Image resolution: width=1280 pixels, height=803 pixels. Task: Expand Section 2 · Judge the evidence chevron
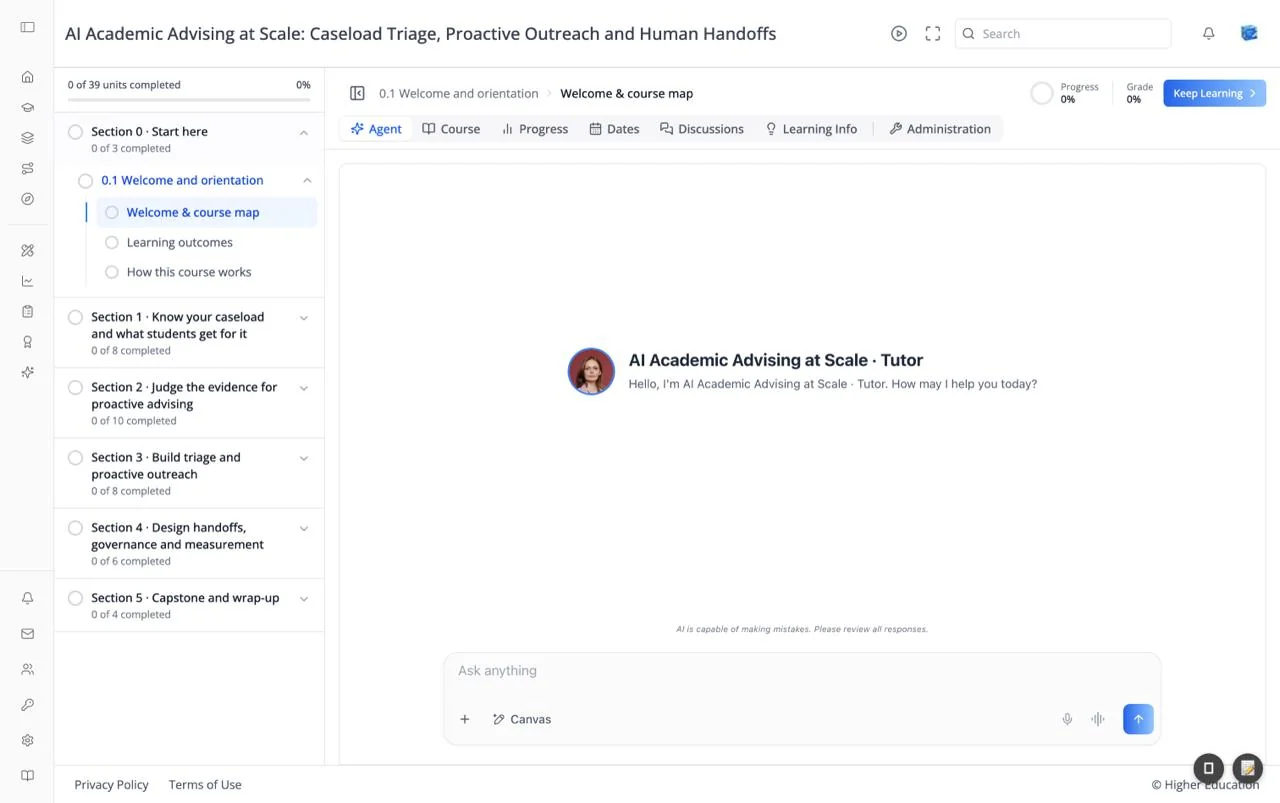304,388
